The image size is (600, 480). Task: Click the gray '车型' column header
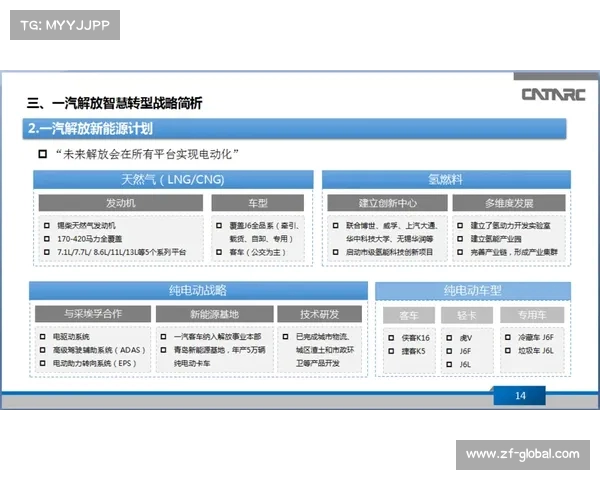[x=258, y=203]
